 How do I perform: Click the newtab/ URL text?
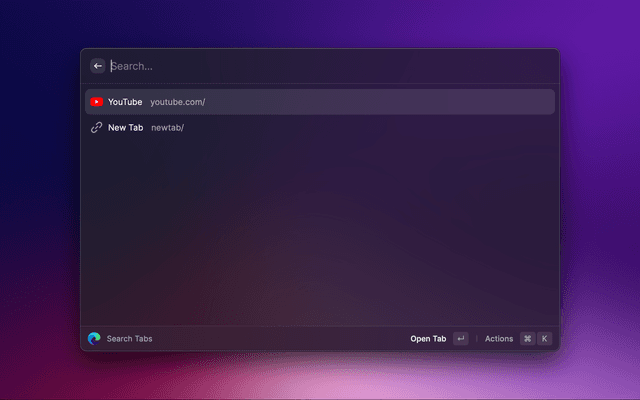coord(167,128)
